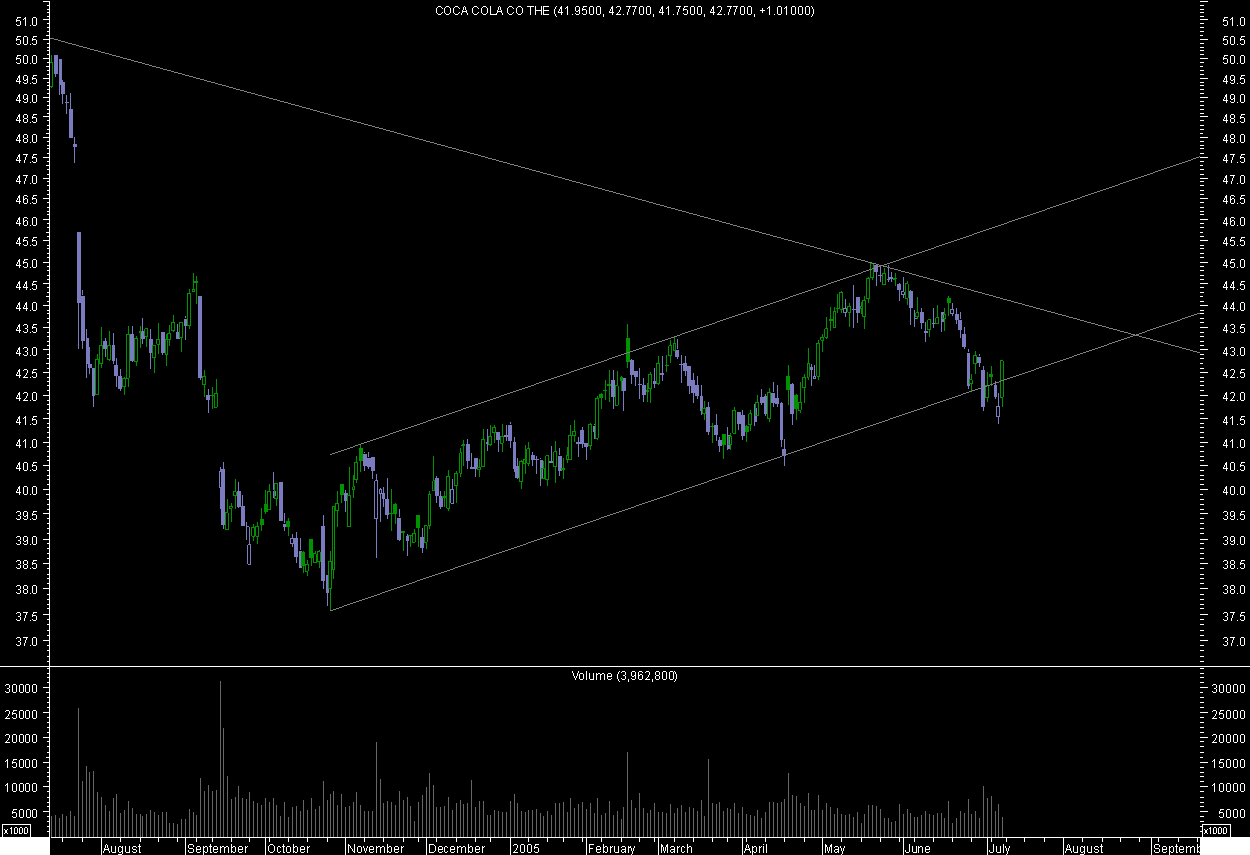Click 15000 on the right volume axis

(1227, 763)
